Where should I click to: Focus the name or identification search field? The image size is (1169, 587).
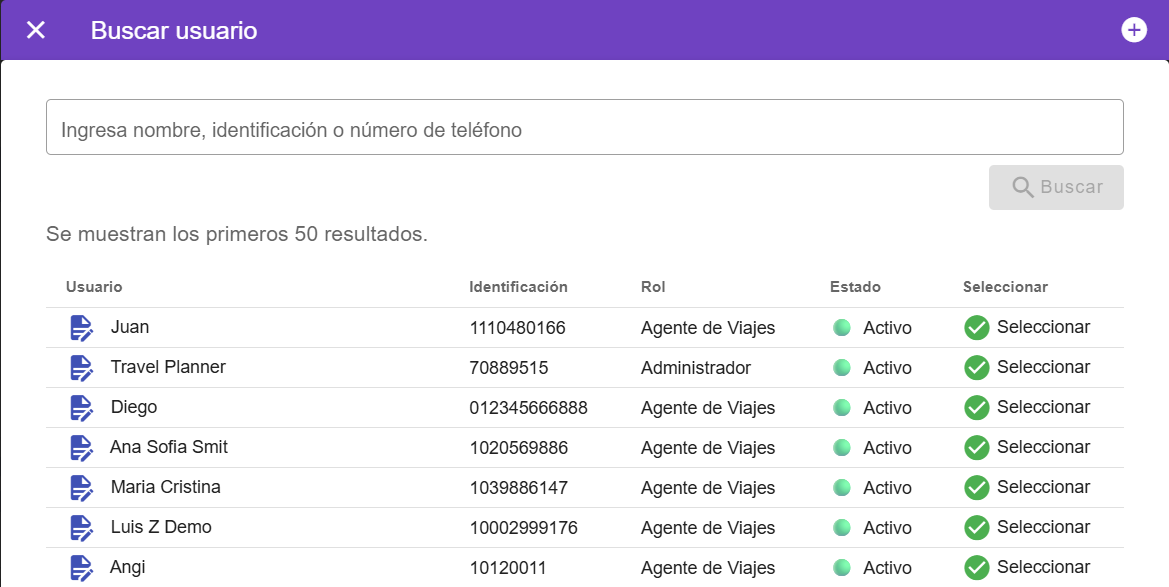pos(584,127)
